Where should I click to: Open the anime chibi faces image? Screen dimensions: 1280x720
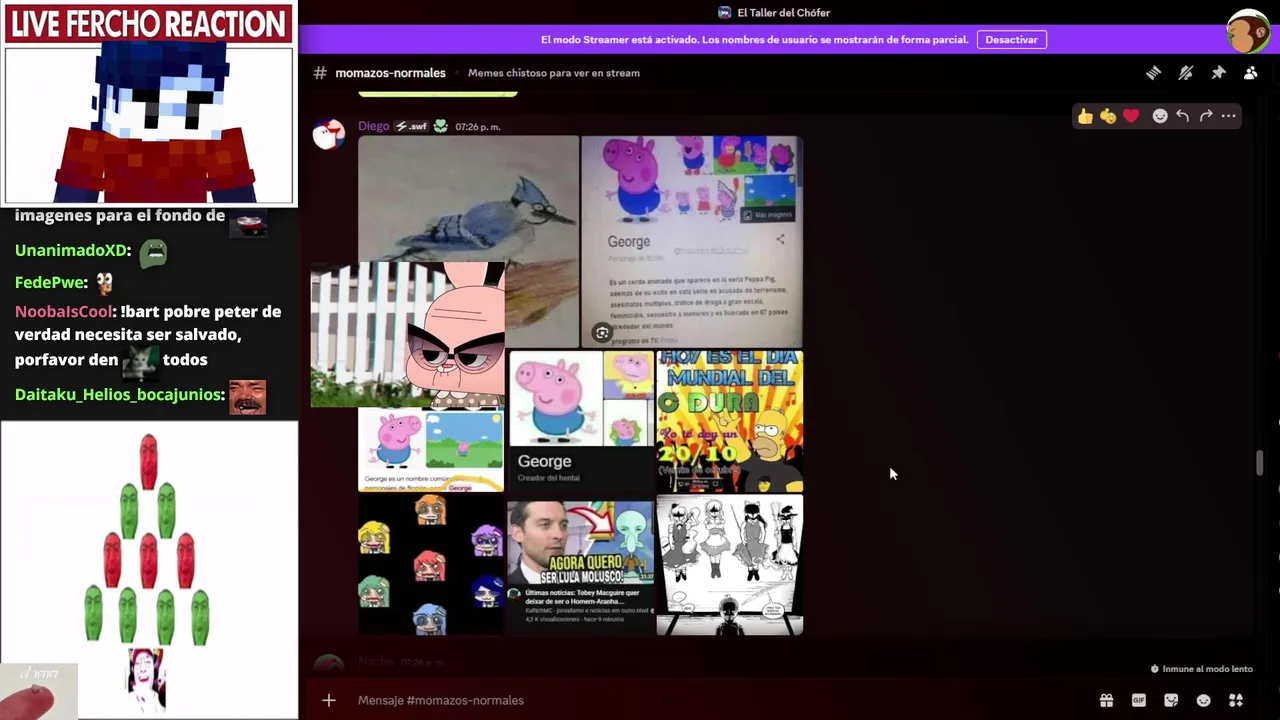pos(431,565)
